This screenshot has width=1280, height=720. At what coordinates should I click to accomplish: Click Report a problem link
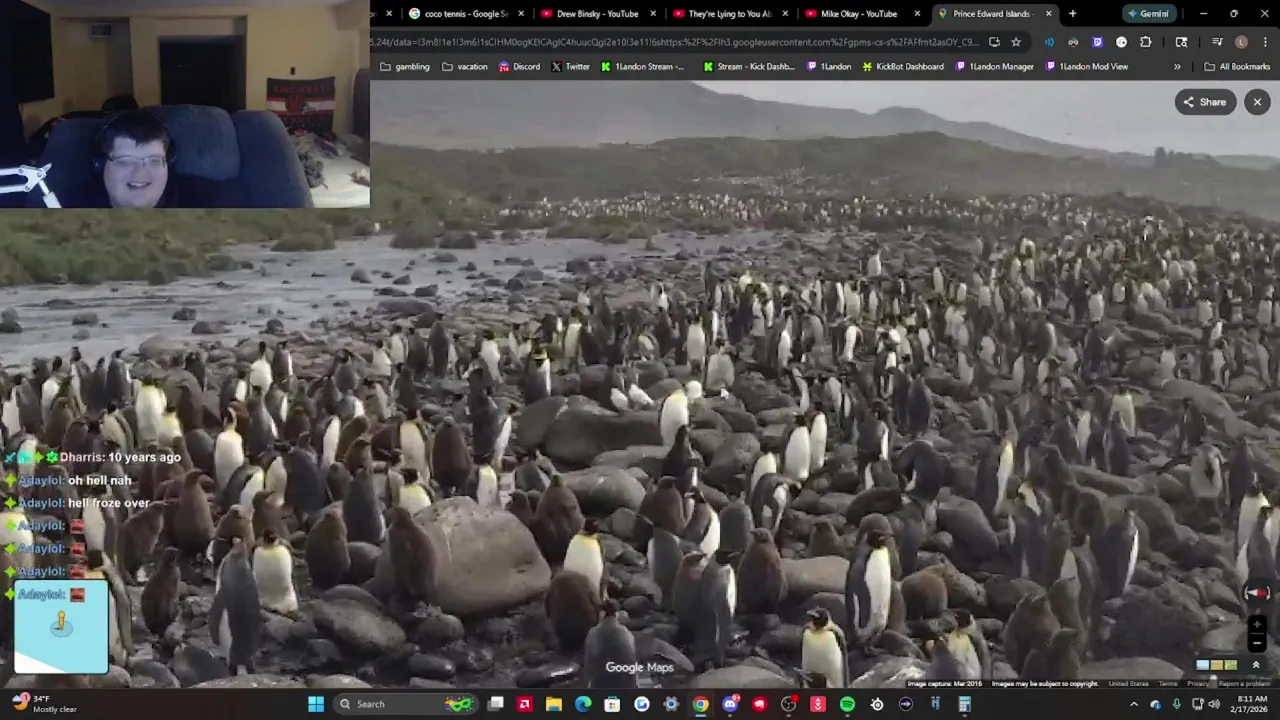click(x=1244, y=684)
